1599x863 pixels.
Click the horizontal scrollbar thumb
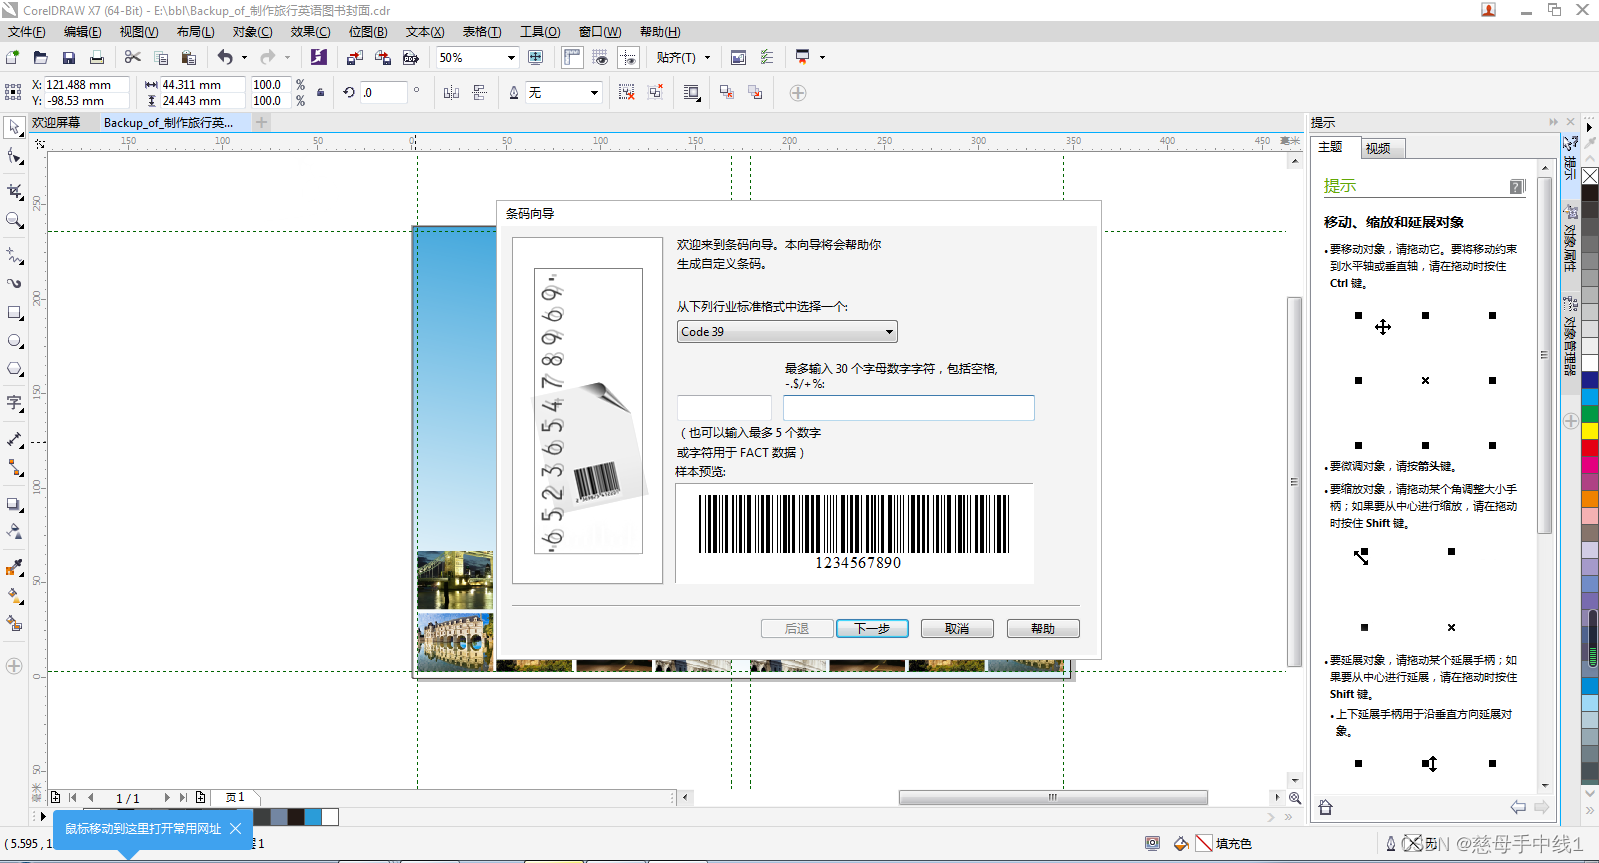[1052, 797]
